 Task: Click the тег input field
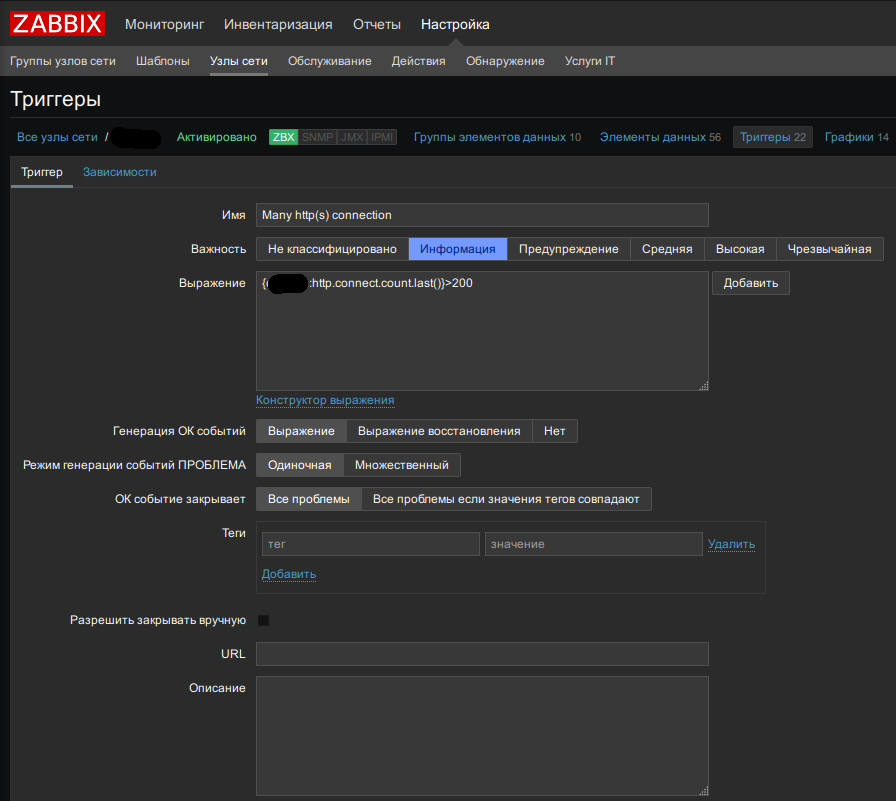coord(370,544)
